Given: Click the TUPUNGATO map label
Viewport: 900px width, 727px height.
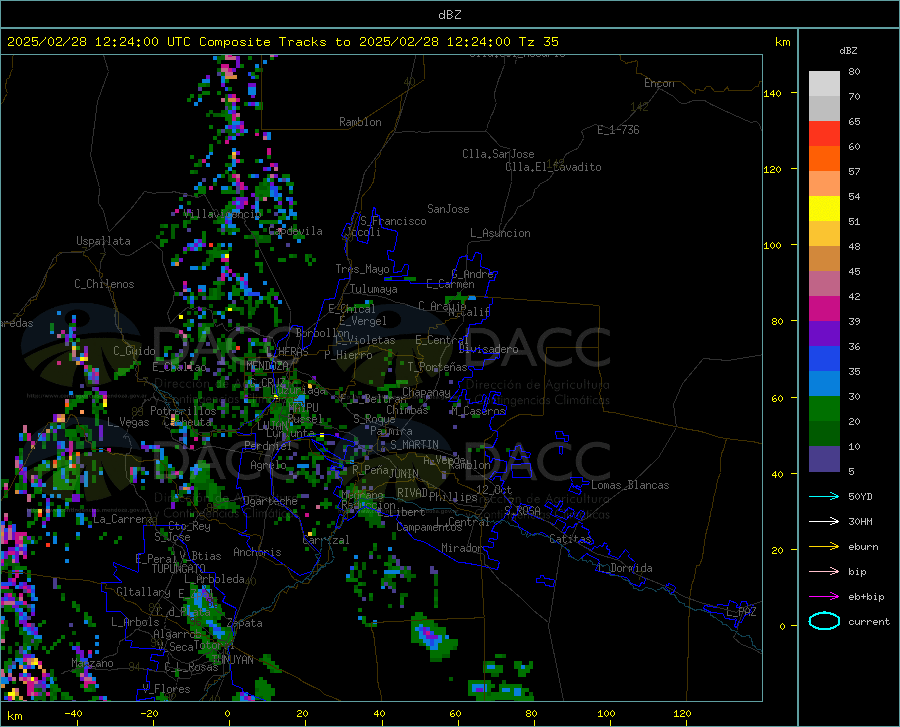Looking at the screenshot, I should (179, 569).
